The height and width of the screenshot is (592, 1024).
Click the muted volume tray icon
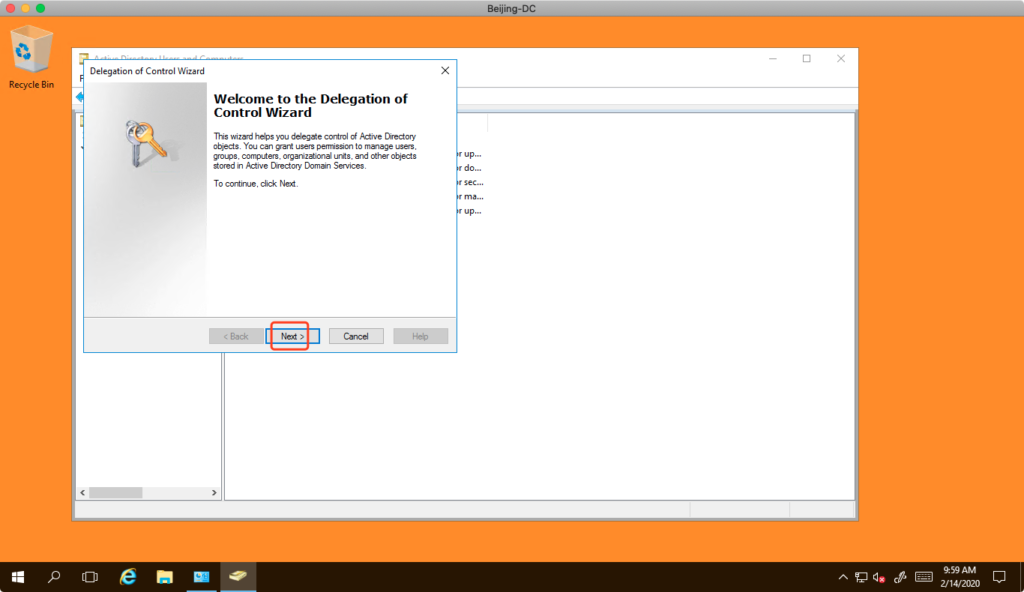(879, 577)
